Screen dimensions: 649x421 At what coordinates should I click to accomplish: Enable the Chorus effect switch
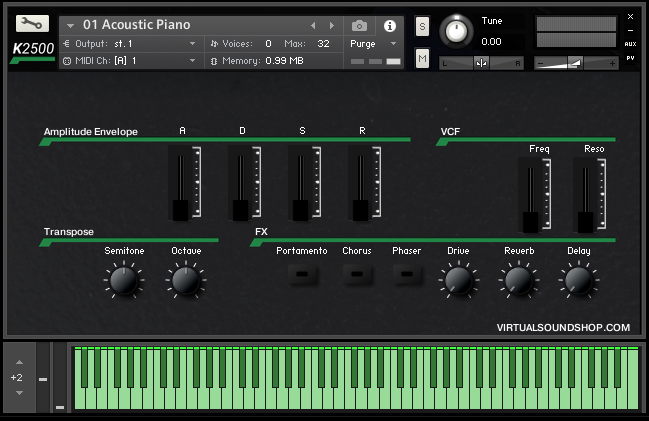pos(356,275)
